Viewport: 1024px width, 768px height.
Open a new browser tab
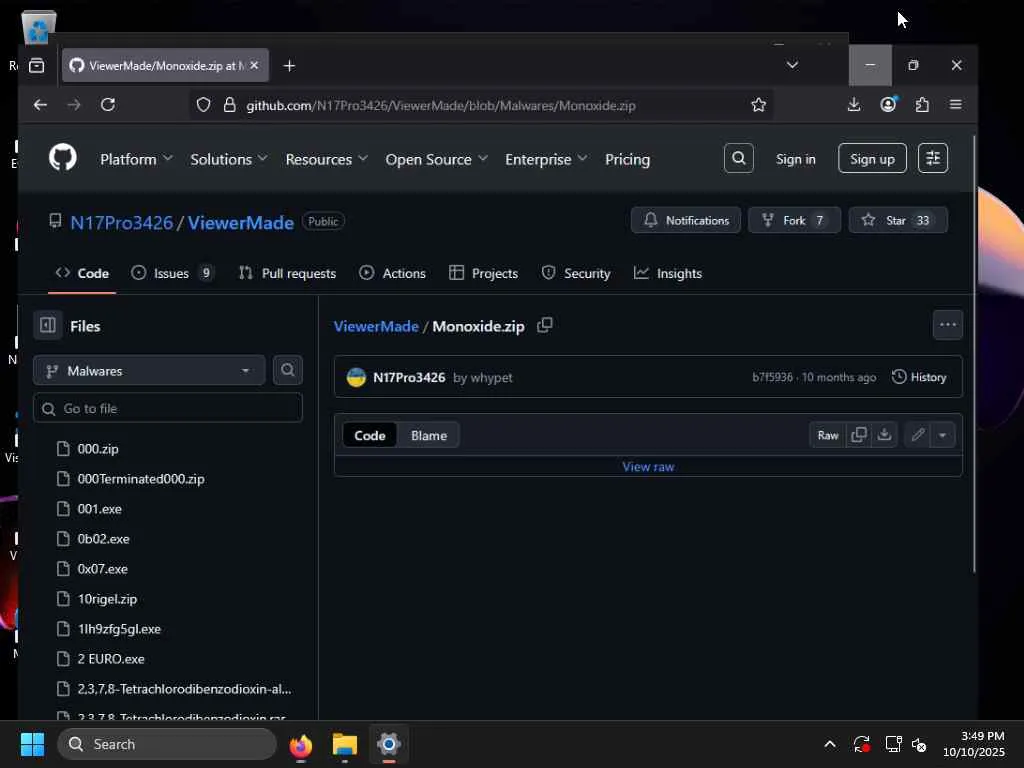click(x=289, y=66)
